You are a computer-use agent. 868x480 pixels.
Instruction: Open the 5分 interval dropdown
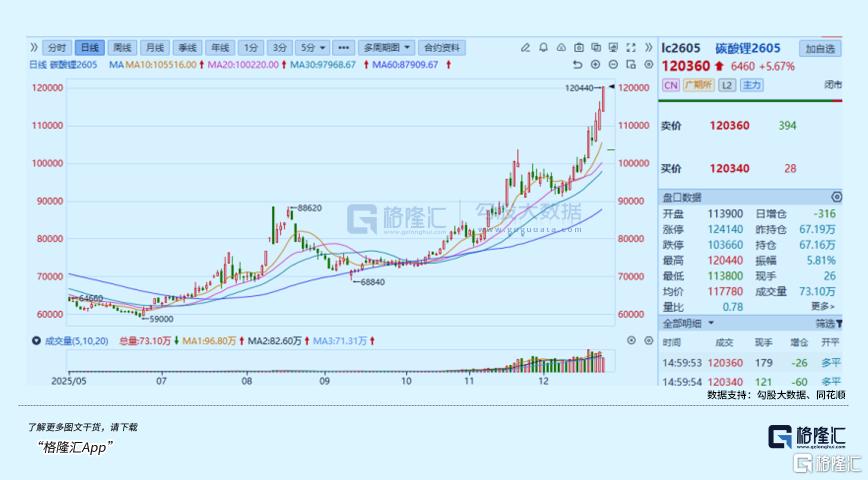pos(313,47)
